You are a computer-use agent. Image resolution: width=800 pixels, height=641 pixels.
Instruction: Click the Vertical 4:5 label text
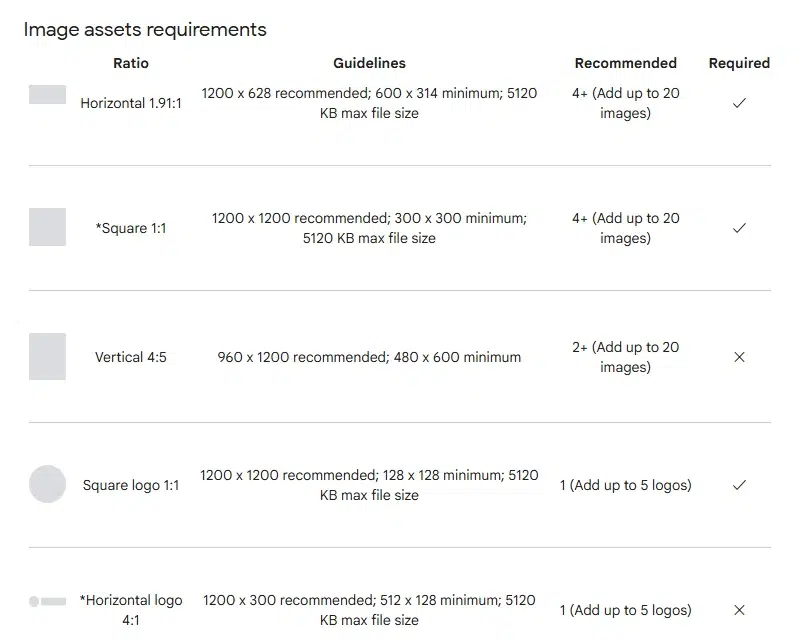pyautogui.click(x=131, y=357)
